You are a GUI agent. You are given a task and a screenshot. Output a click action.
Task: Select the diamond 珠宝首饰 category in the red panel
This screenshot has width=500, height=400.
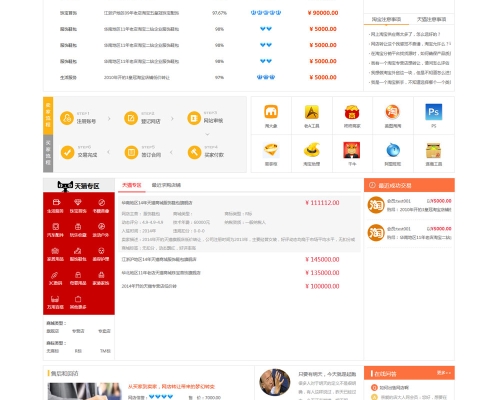pos(78,206)
